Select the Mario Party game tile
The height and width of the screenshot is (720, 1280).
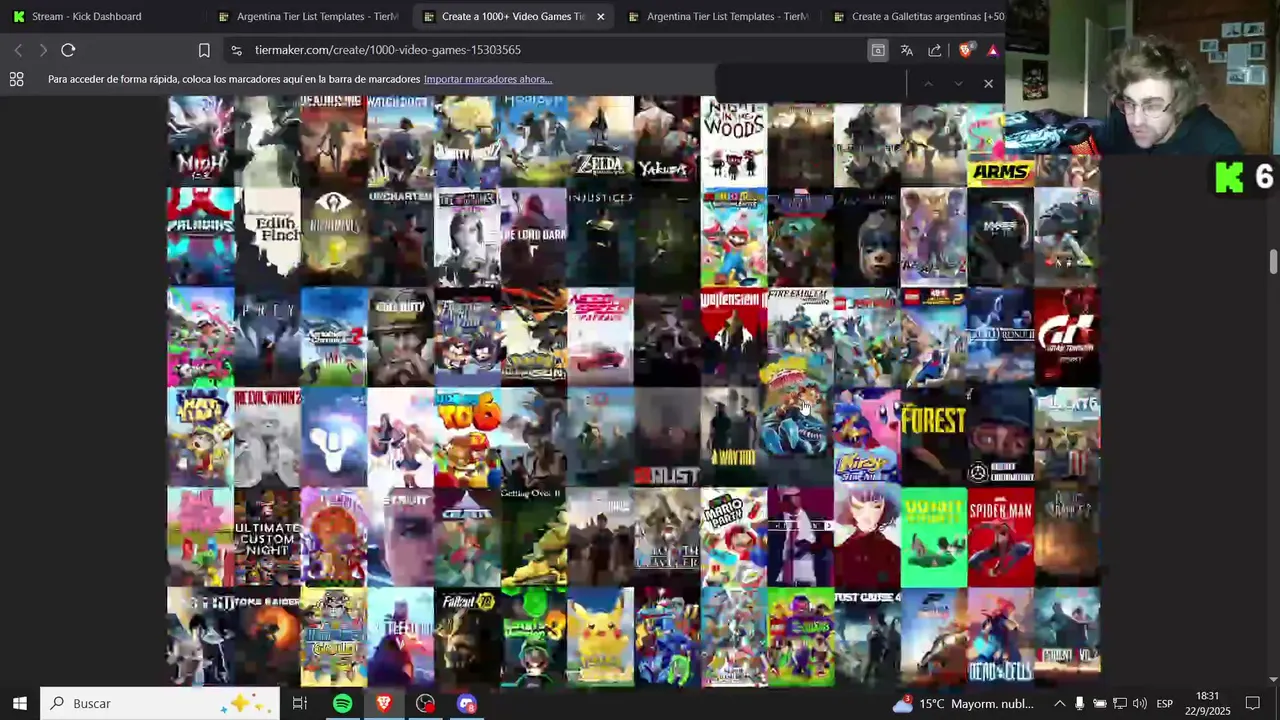click(734, 537)
